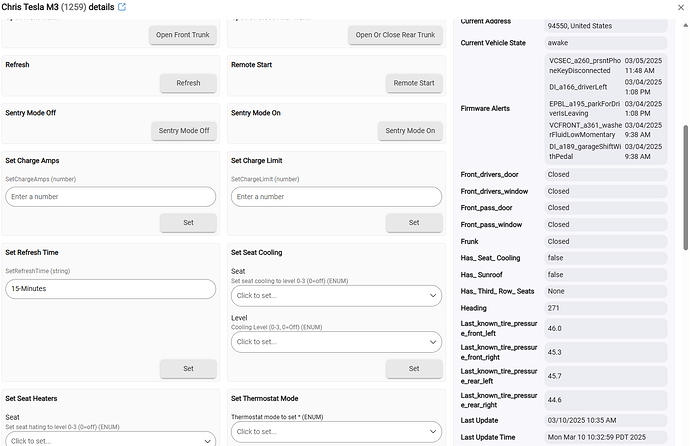
Task: Open the Seat dropdown in Set Seat Heaters
Action: click(x=110, y=440)
